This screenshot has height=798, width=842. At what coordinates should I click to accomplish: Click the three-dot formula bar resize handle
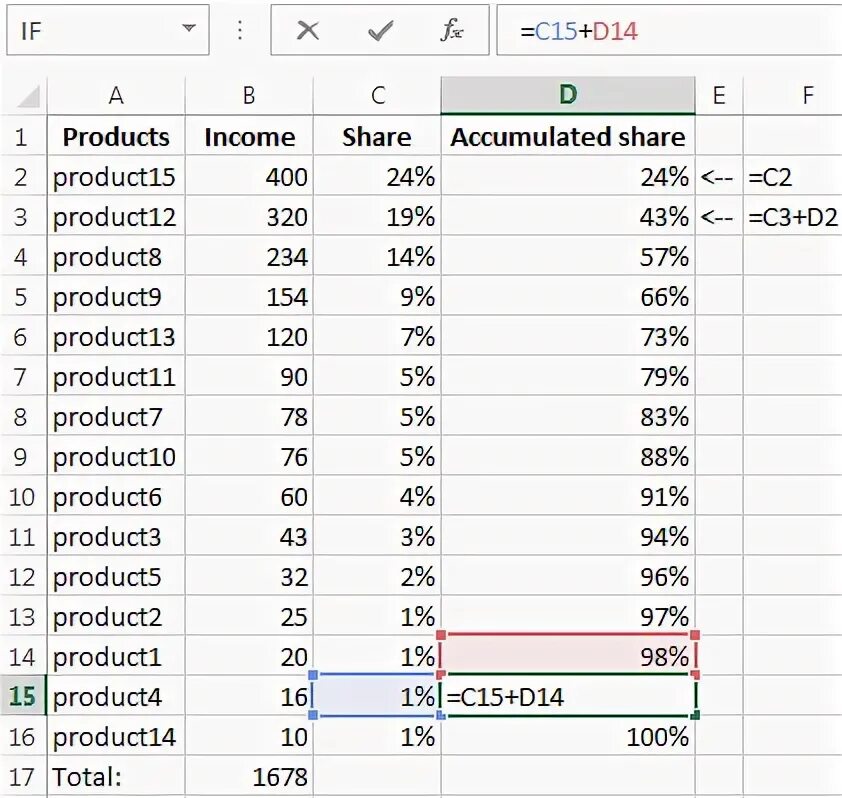click(240, 31)
